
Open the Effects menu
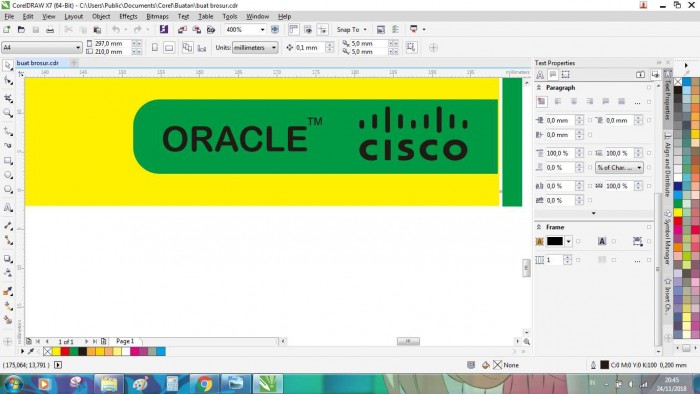(x=128, y=17)
